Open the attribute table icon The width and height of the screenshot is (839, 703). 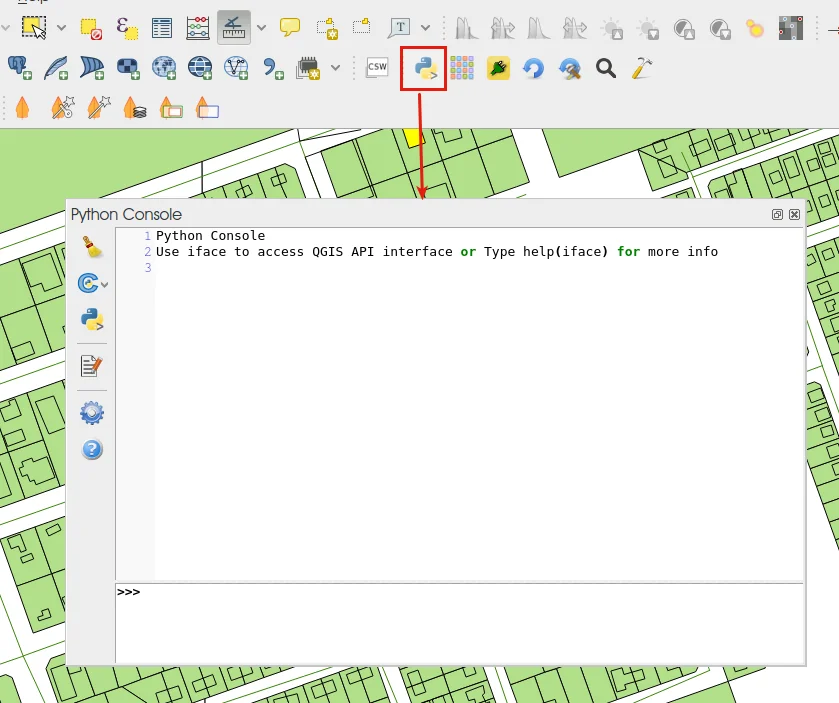coord(162,28)
